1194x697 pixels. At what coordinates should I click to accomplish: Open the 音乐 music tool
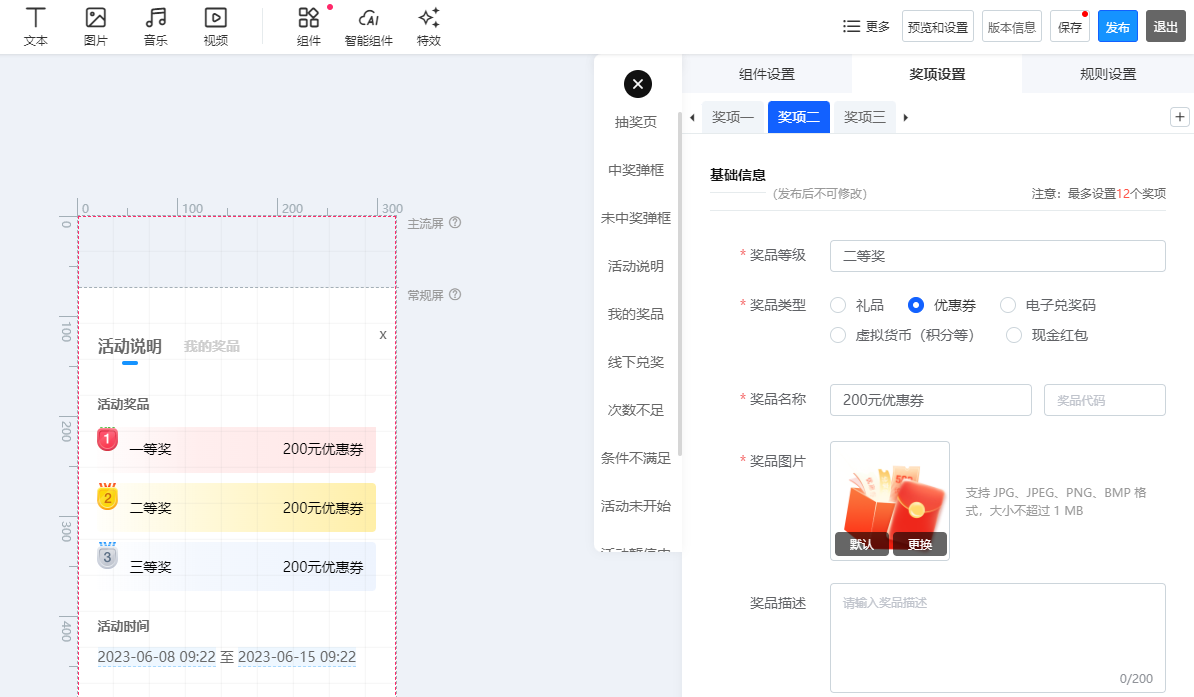[155, 18]
